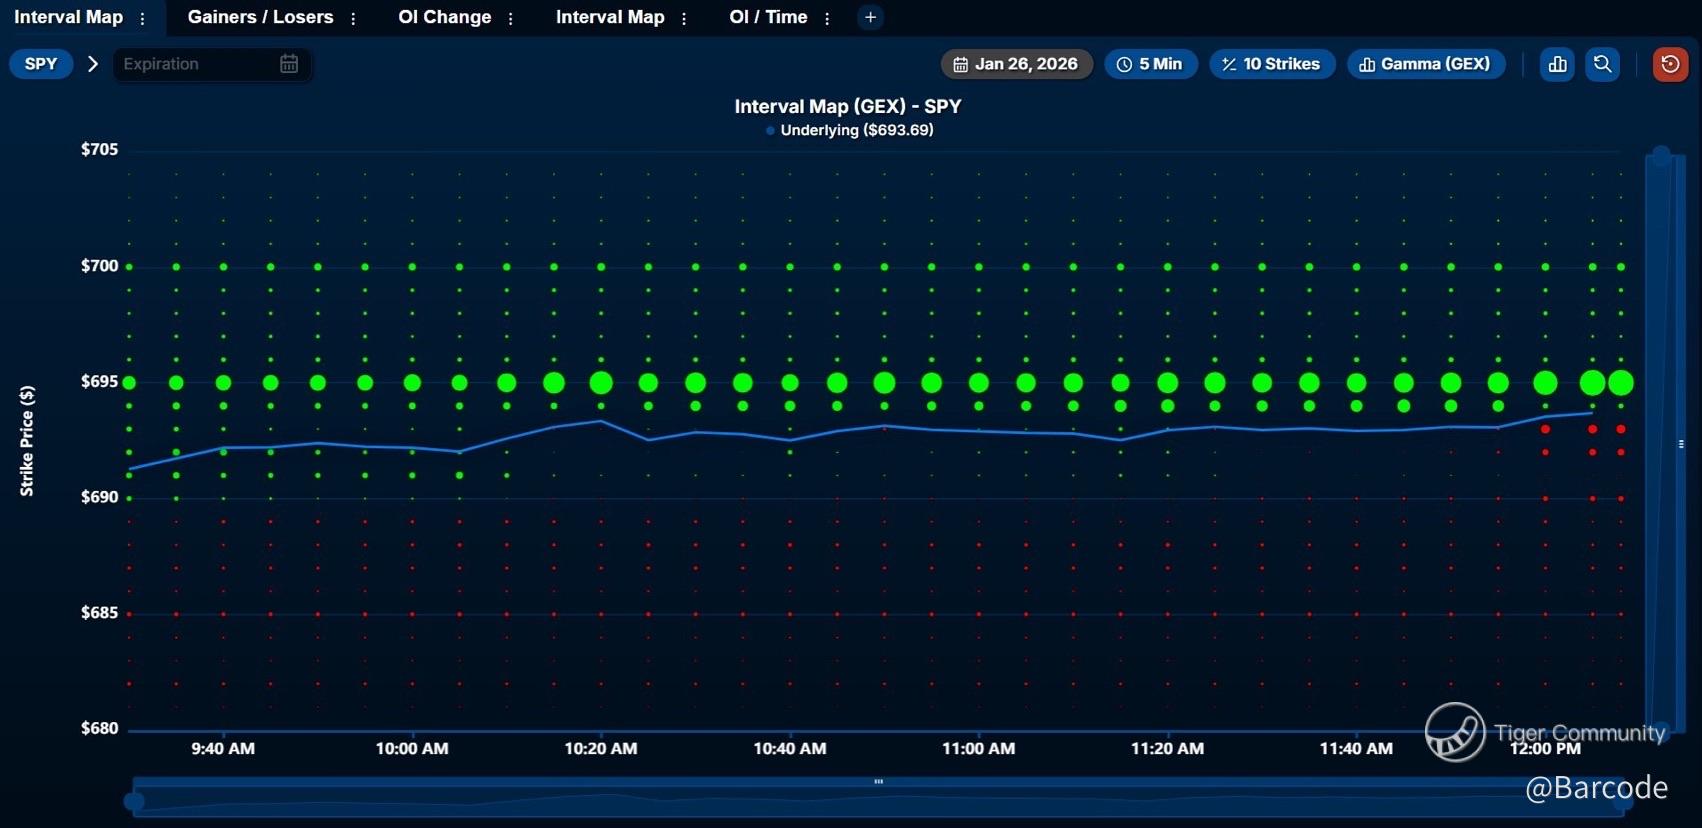Screen dimensions: 1702x828
Task: Open the 5 Min interval dropdown
Action: coord(1150,64)
